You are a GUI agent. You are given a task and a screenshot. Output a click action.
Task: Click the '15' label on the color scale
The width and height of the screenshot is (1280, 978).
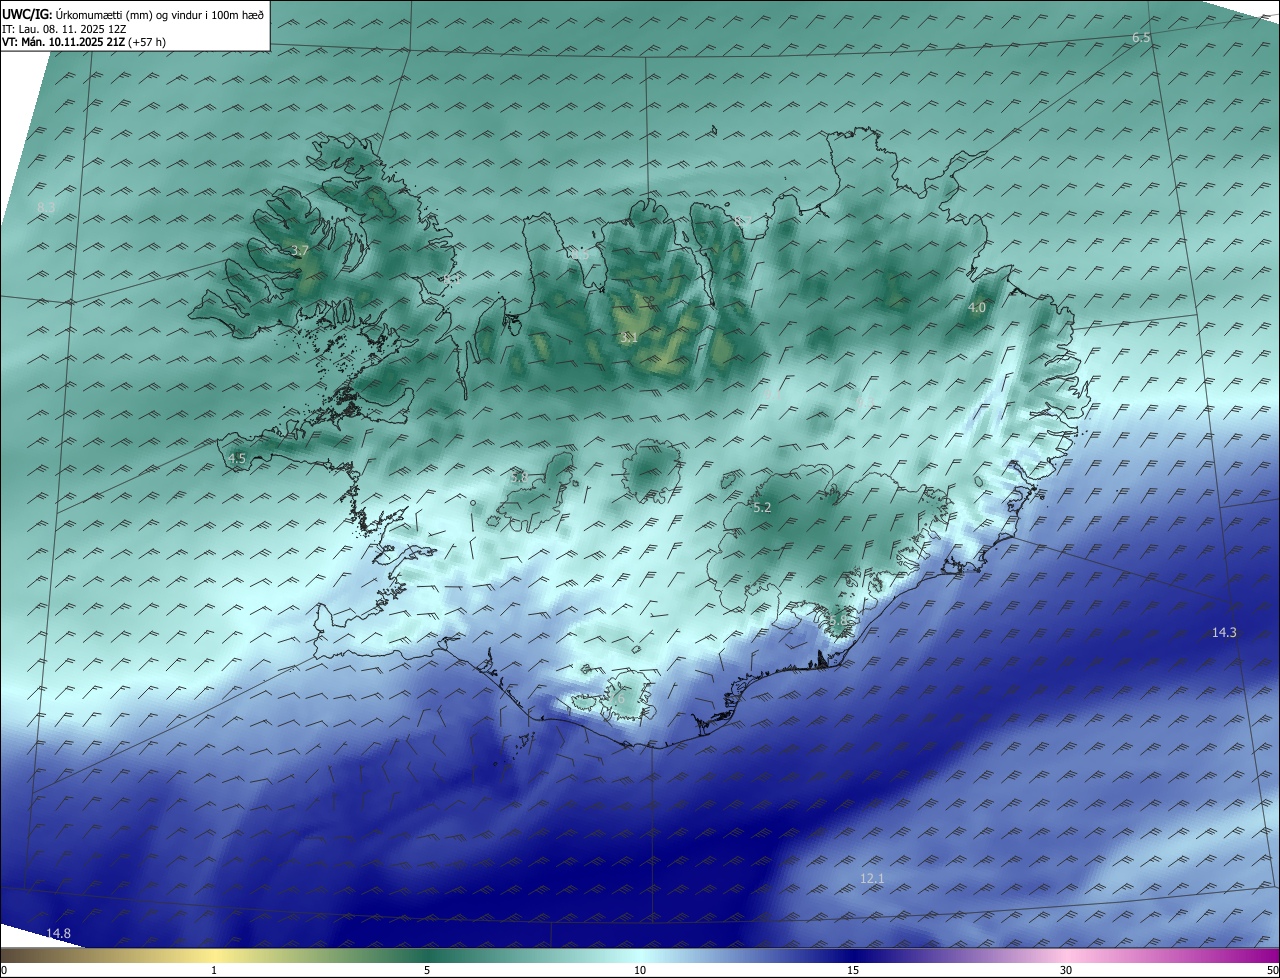pyautogui.click(x=853, y=970)
